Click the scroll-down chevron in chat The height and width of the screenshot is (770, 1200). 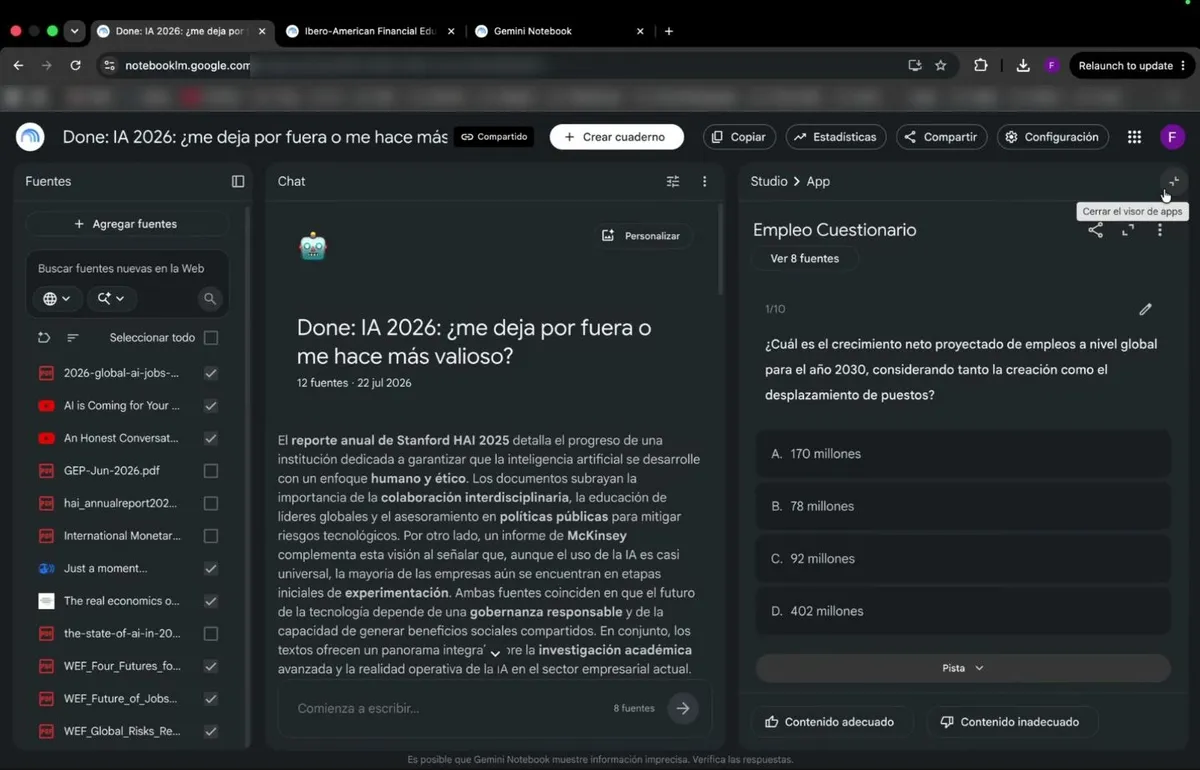click(x=495, y=653)
